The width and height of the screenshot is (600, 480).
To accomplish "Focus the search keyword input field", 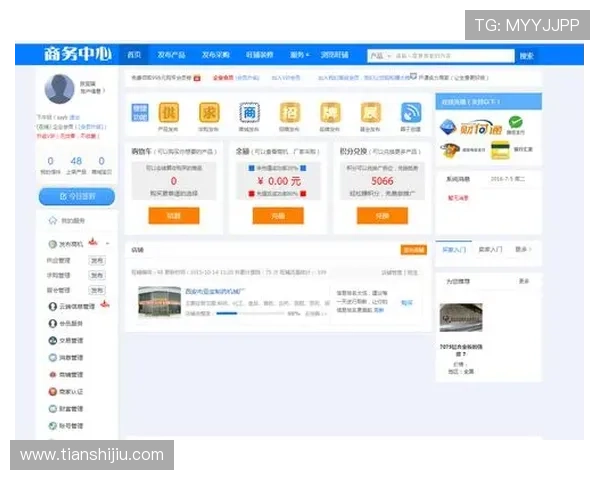I will tap(454, 56).
